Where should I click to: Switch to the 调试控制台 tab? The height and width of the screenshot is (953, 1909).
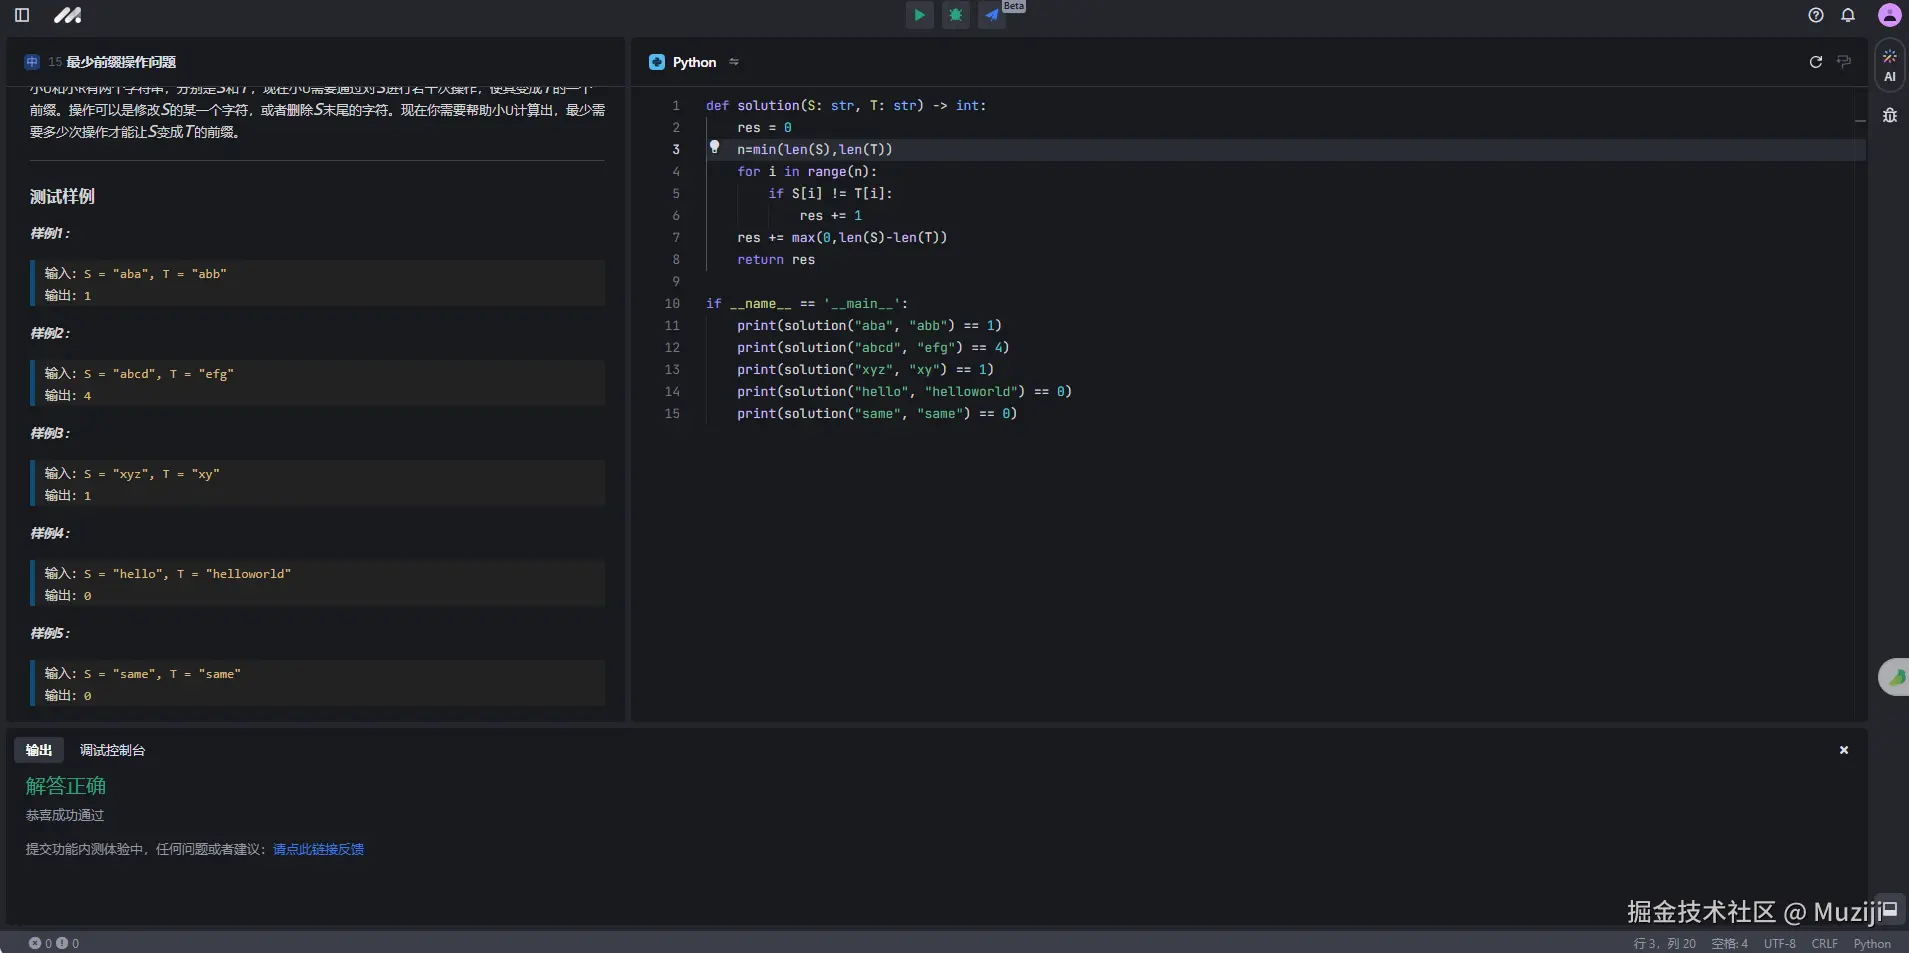[x=112, y=750]
